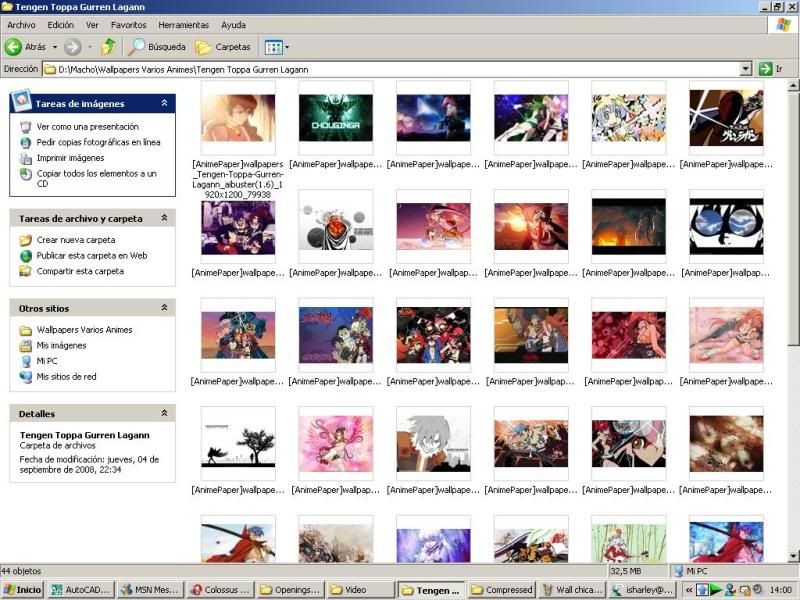
Task: Click the Wallpapers Varios Animes link
Action: (85, 330)
